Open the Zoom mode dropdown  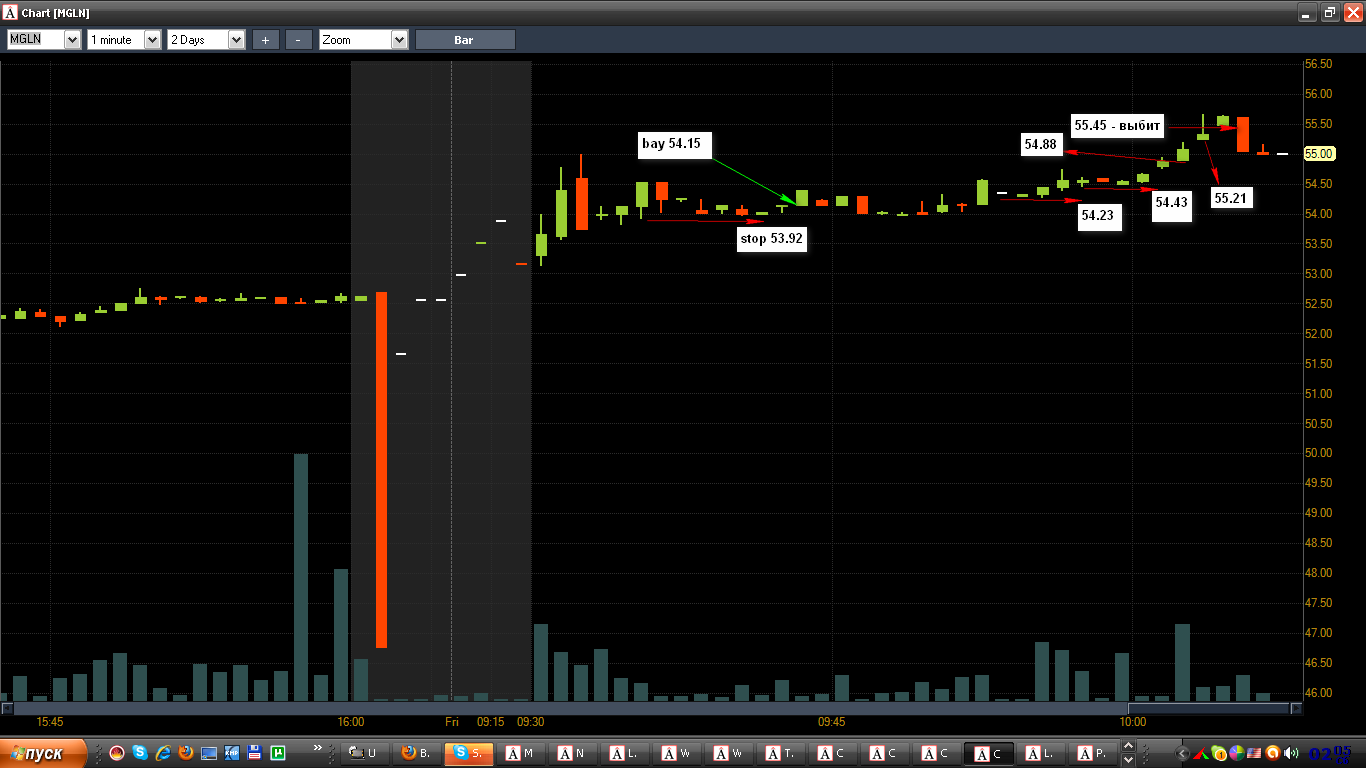[x=364, y=40]
